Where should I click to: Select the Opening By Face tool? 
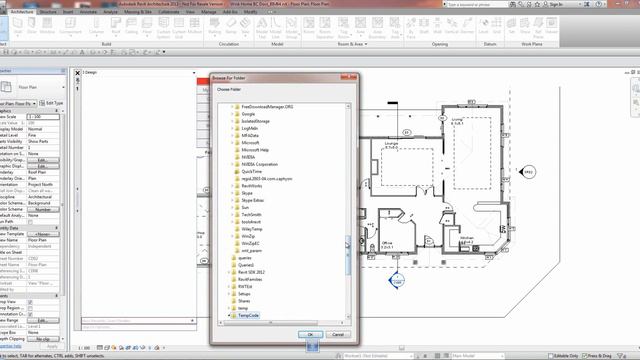[411, 28]
